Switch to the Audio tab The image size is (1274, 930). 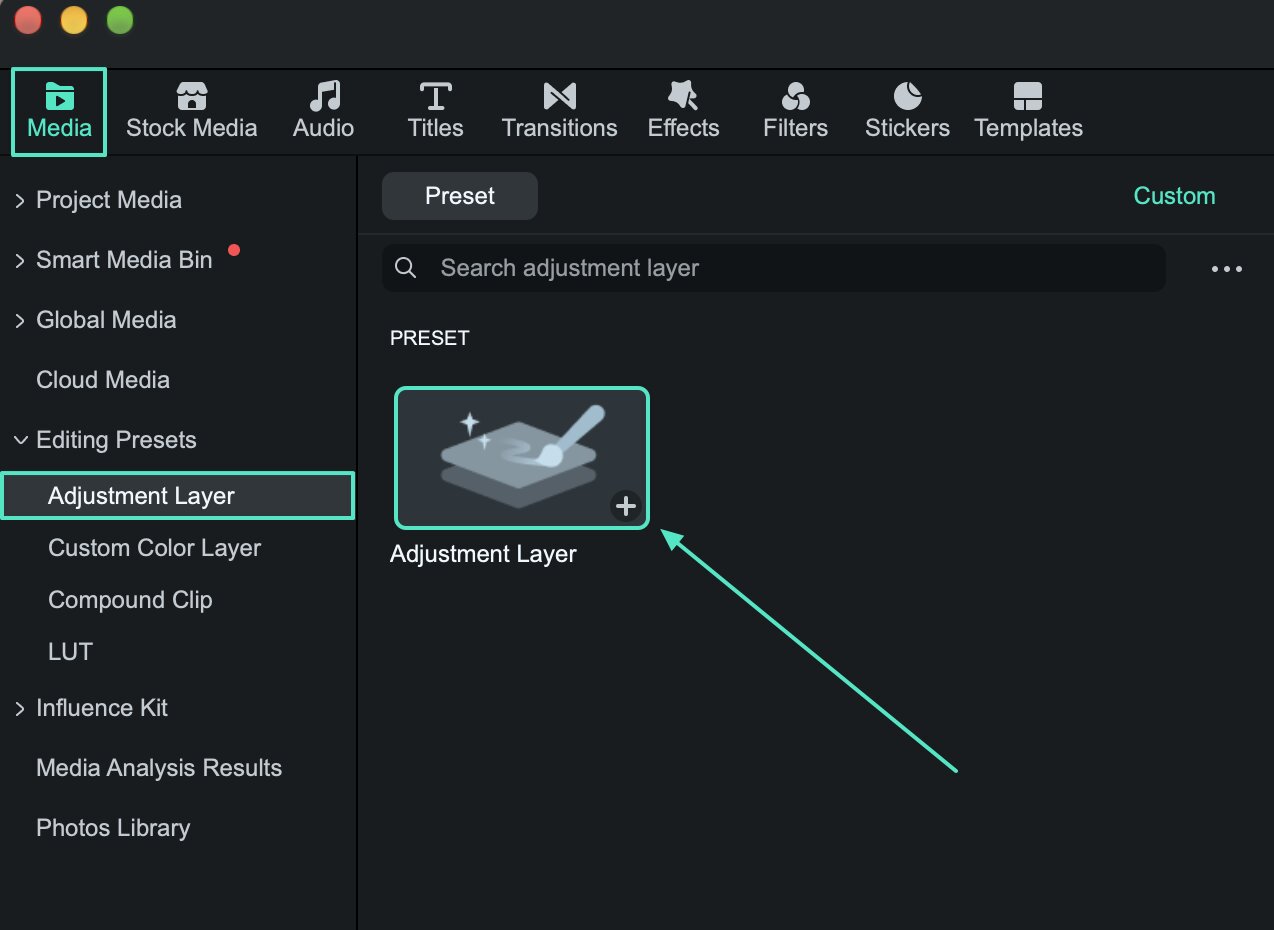[x=323, y=112]
